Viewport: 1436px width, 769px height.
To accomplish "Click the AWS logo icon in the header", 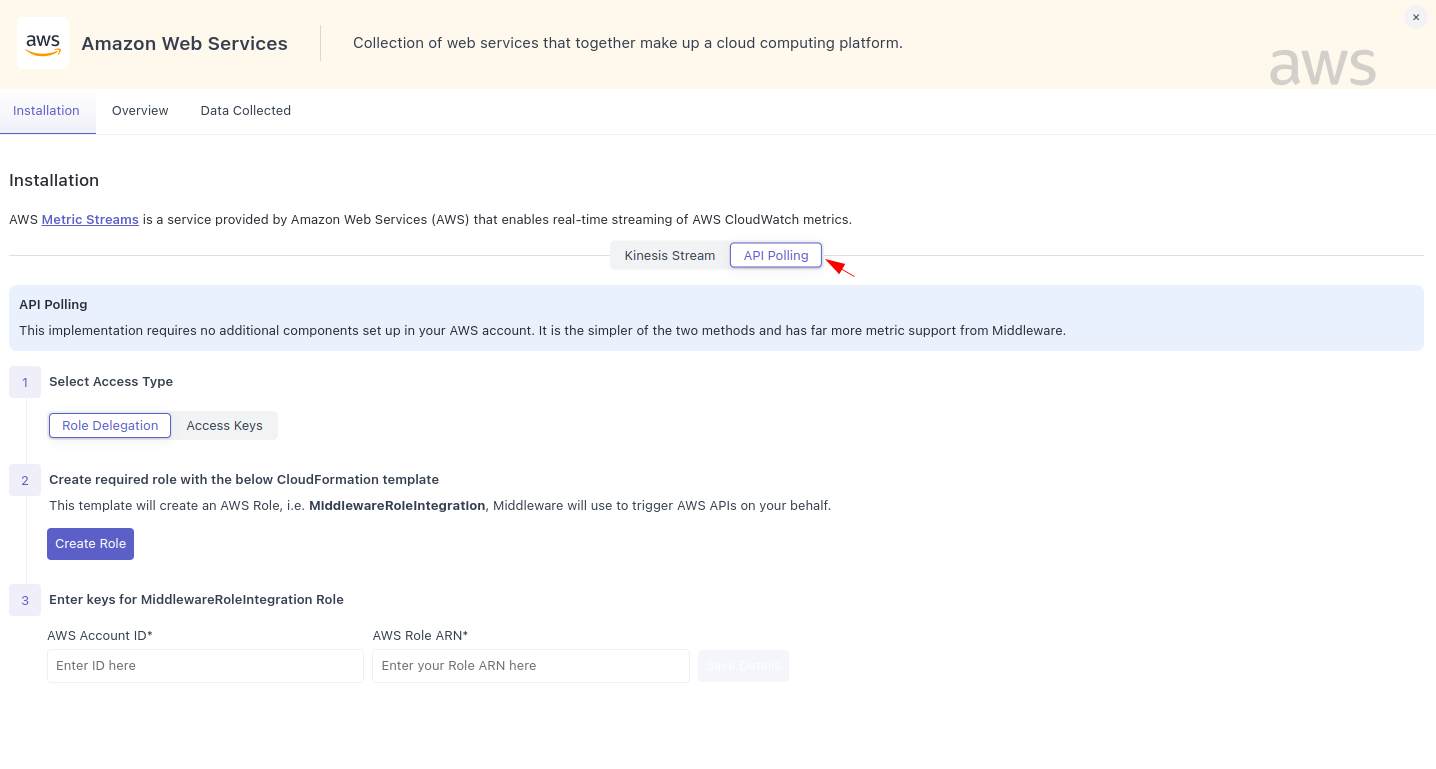I will click(x=43, y=43).
